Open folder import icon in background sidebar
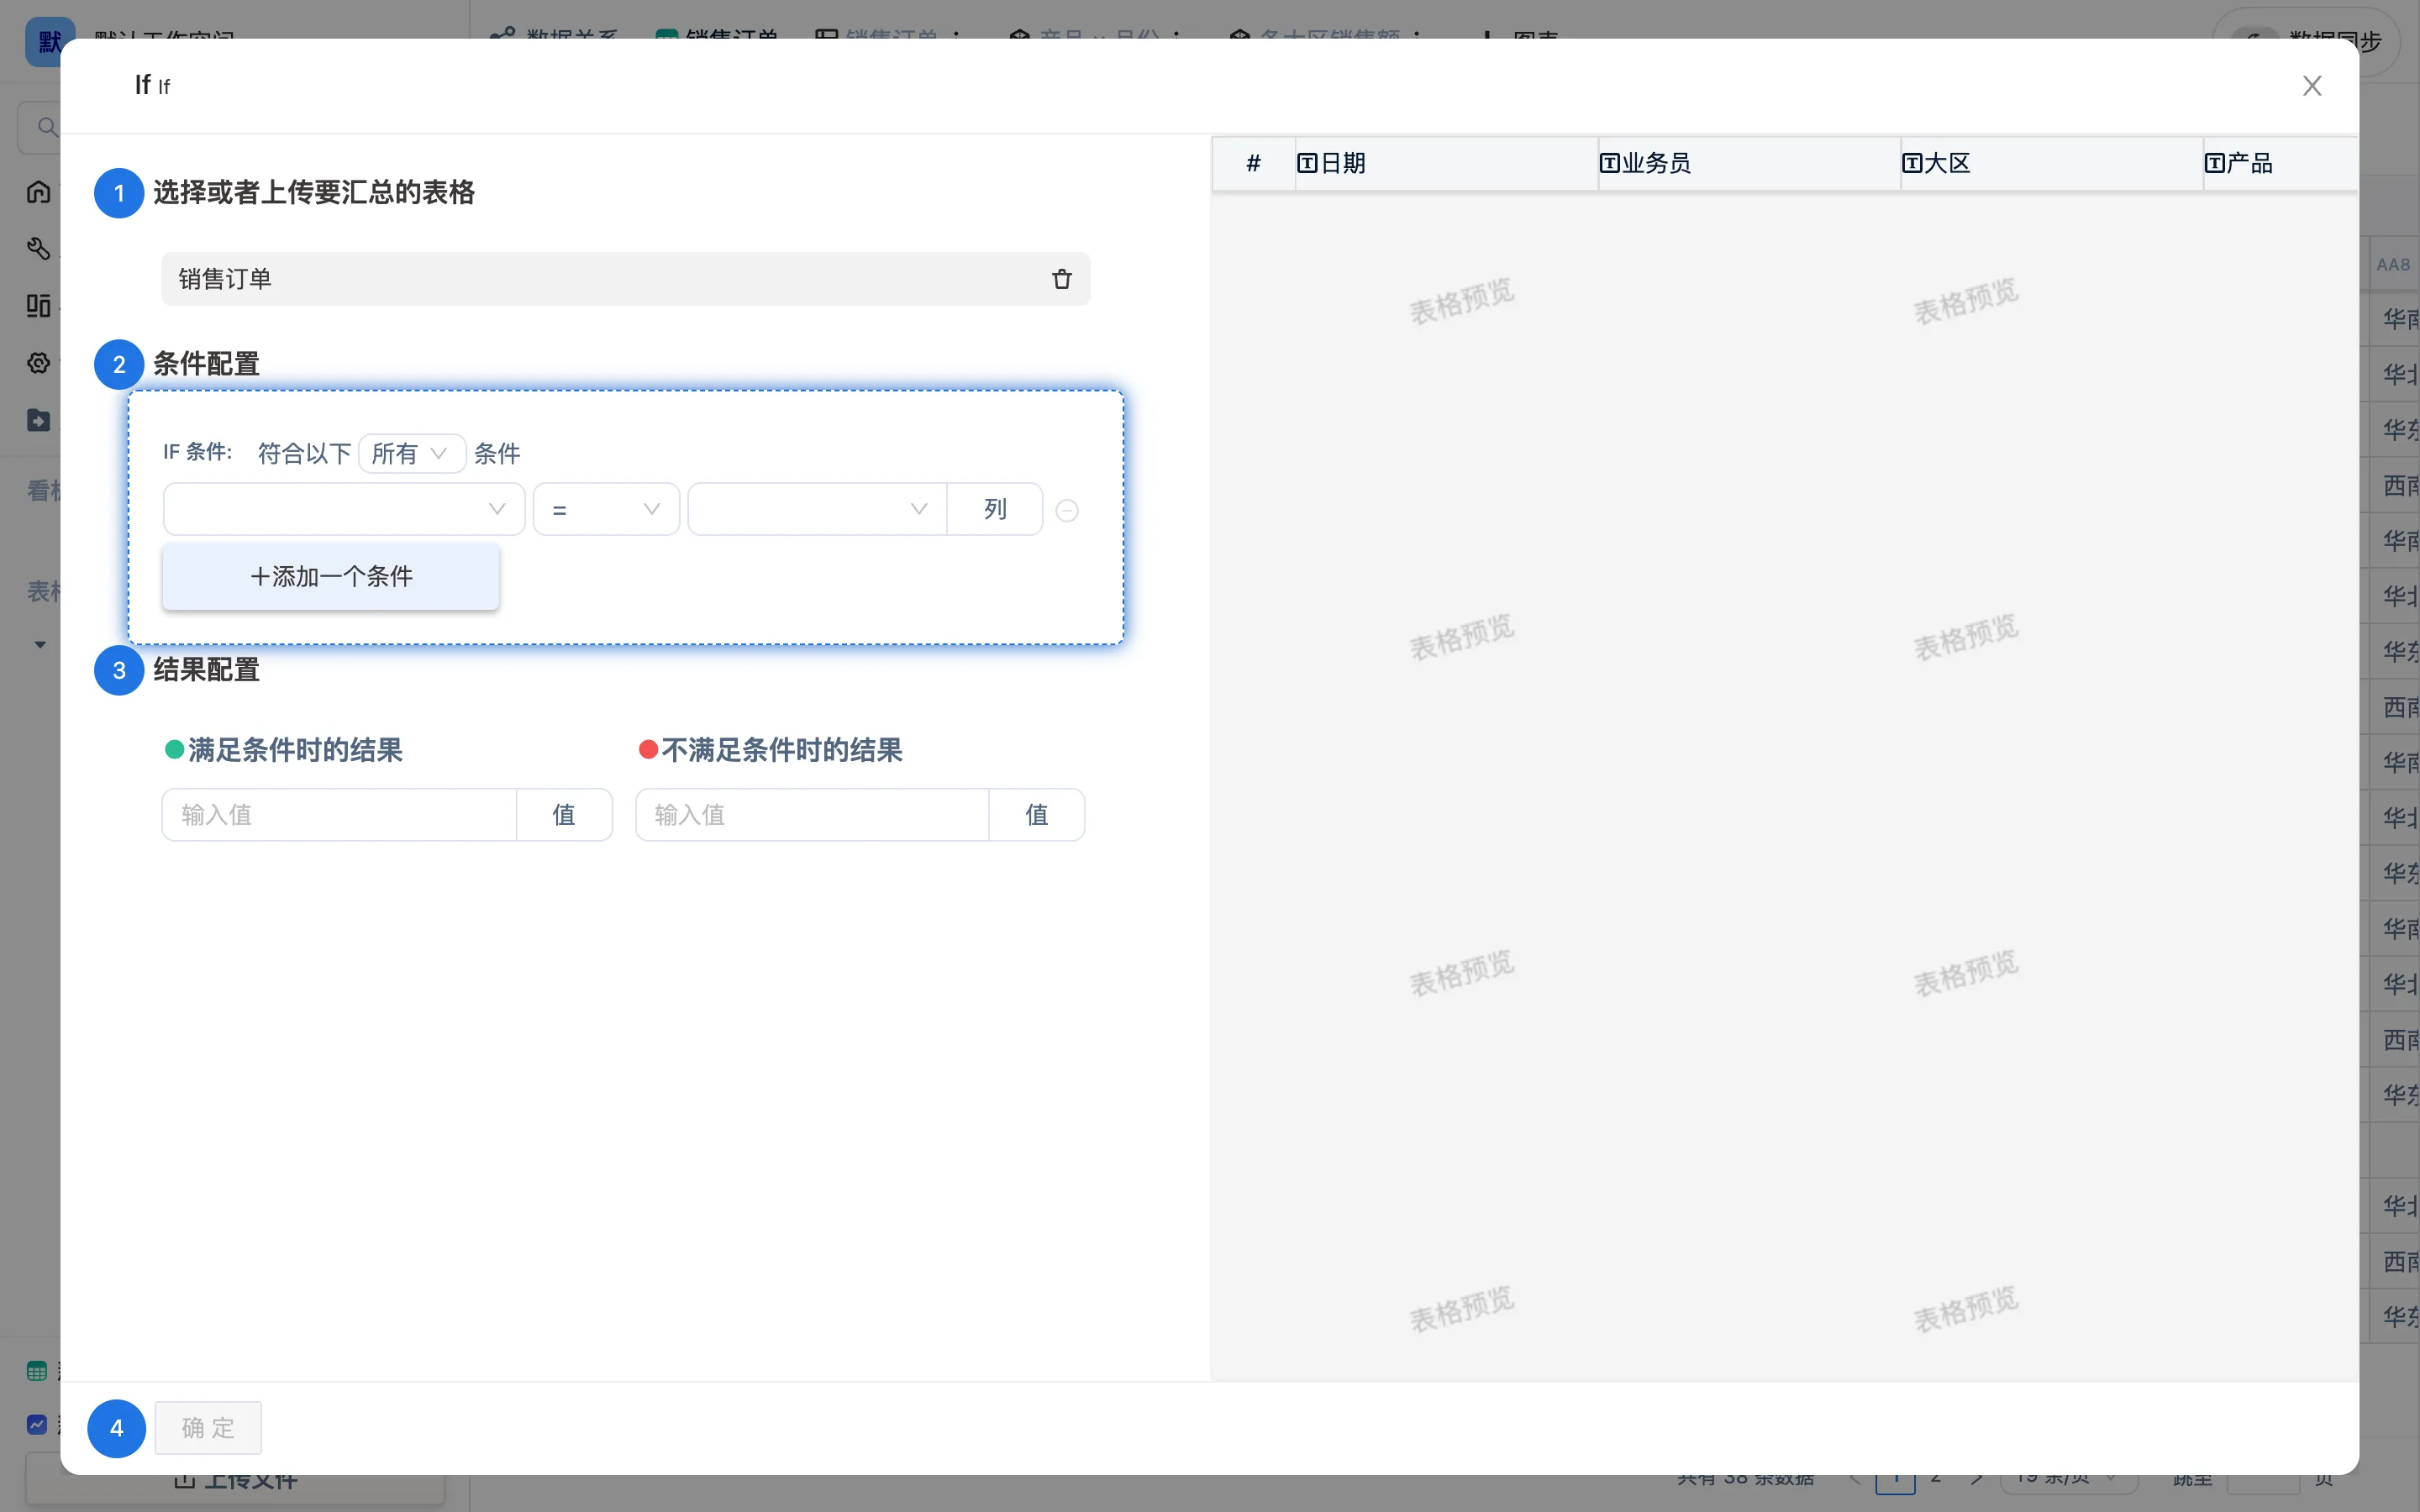The width and height of the screenshot is (2420, 1512). [38, 420]
